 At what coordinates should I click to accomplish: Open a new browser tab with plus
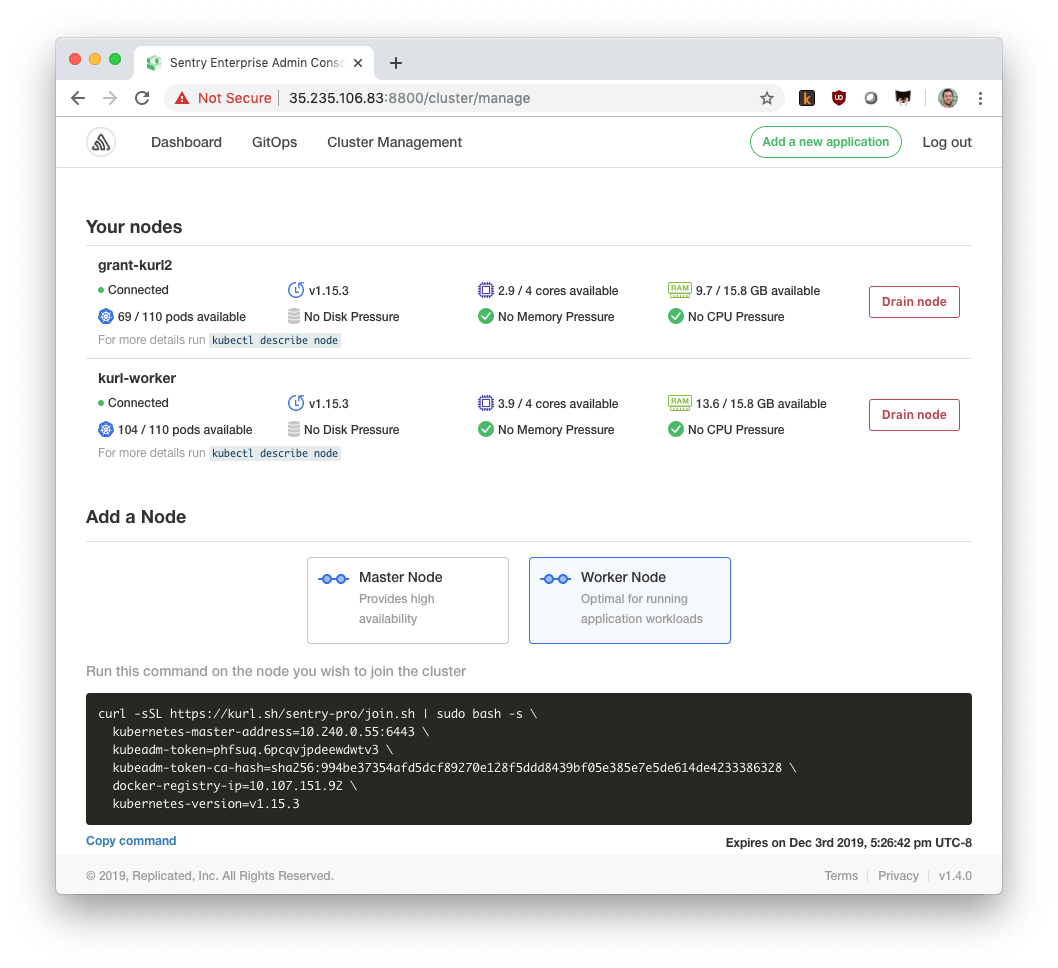pyautogui.click(x=396, y=63)
